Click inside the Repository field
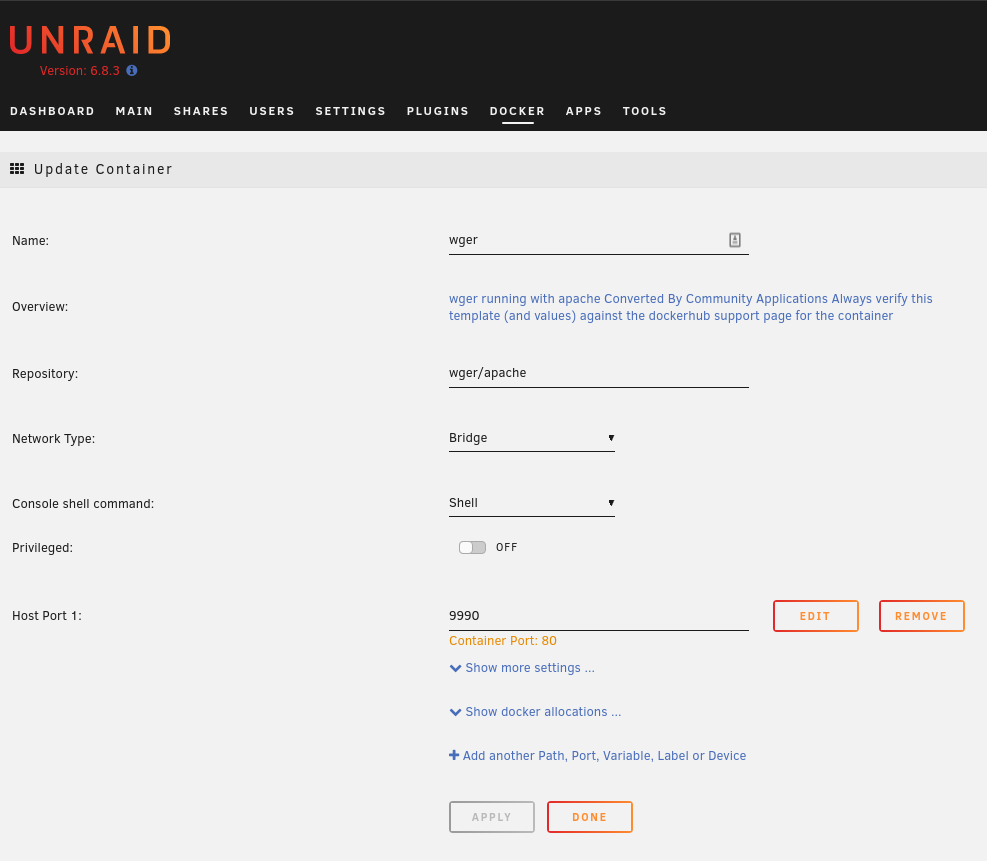 pos(598,372)
